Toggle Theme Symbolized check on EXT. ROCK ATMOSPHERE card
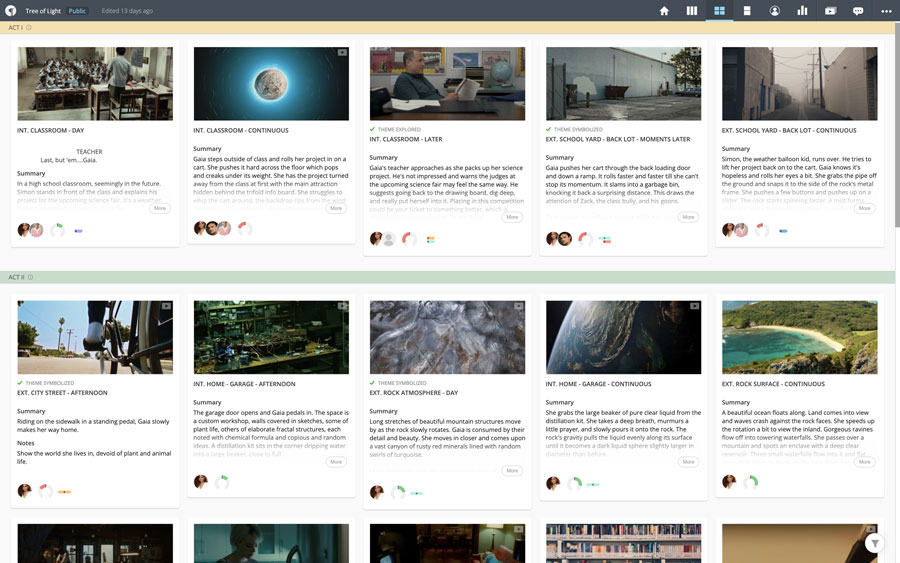Screen dimensions: 900x563 click(x=373, y=383)
